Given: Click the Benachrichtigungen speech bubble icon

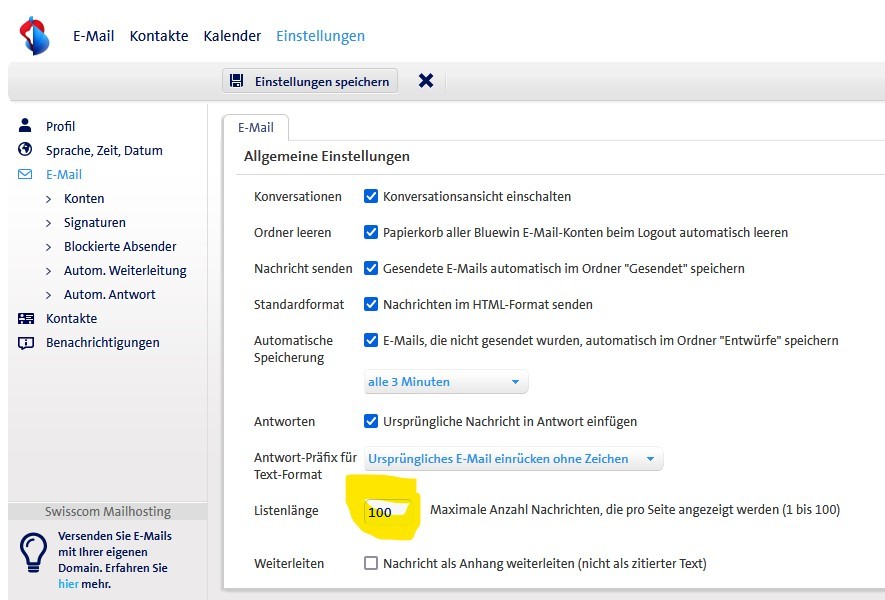Looking at the screenshot, I should 25,342.
